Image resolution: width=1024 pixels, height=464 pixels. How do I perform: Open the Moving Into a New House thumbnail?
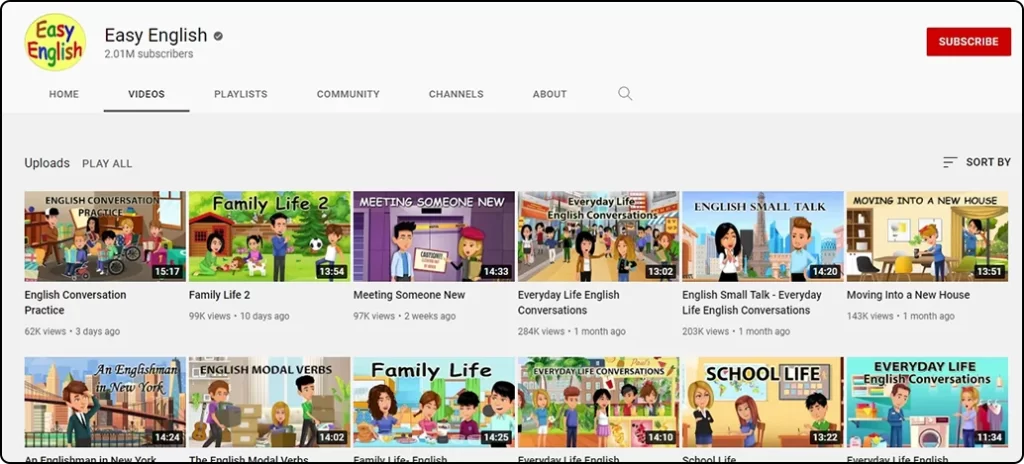[x=927, y=237]
